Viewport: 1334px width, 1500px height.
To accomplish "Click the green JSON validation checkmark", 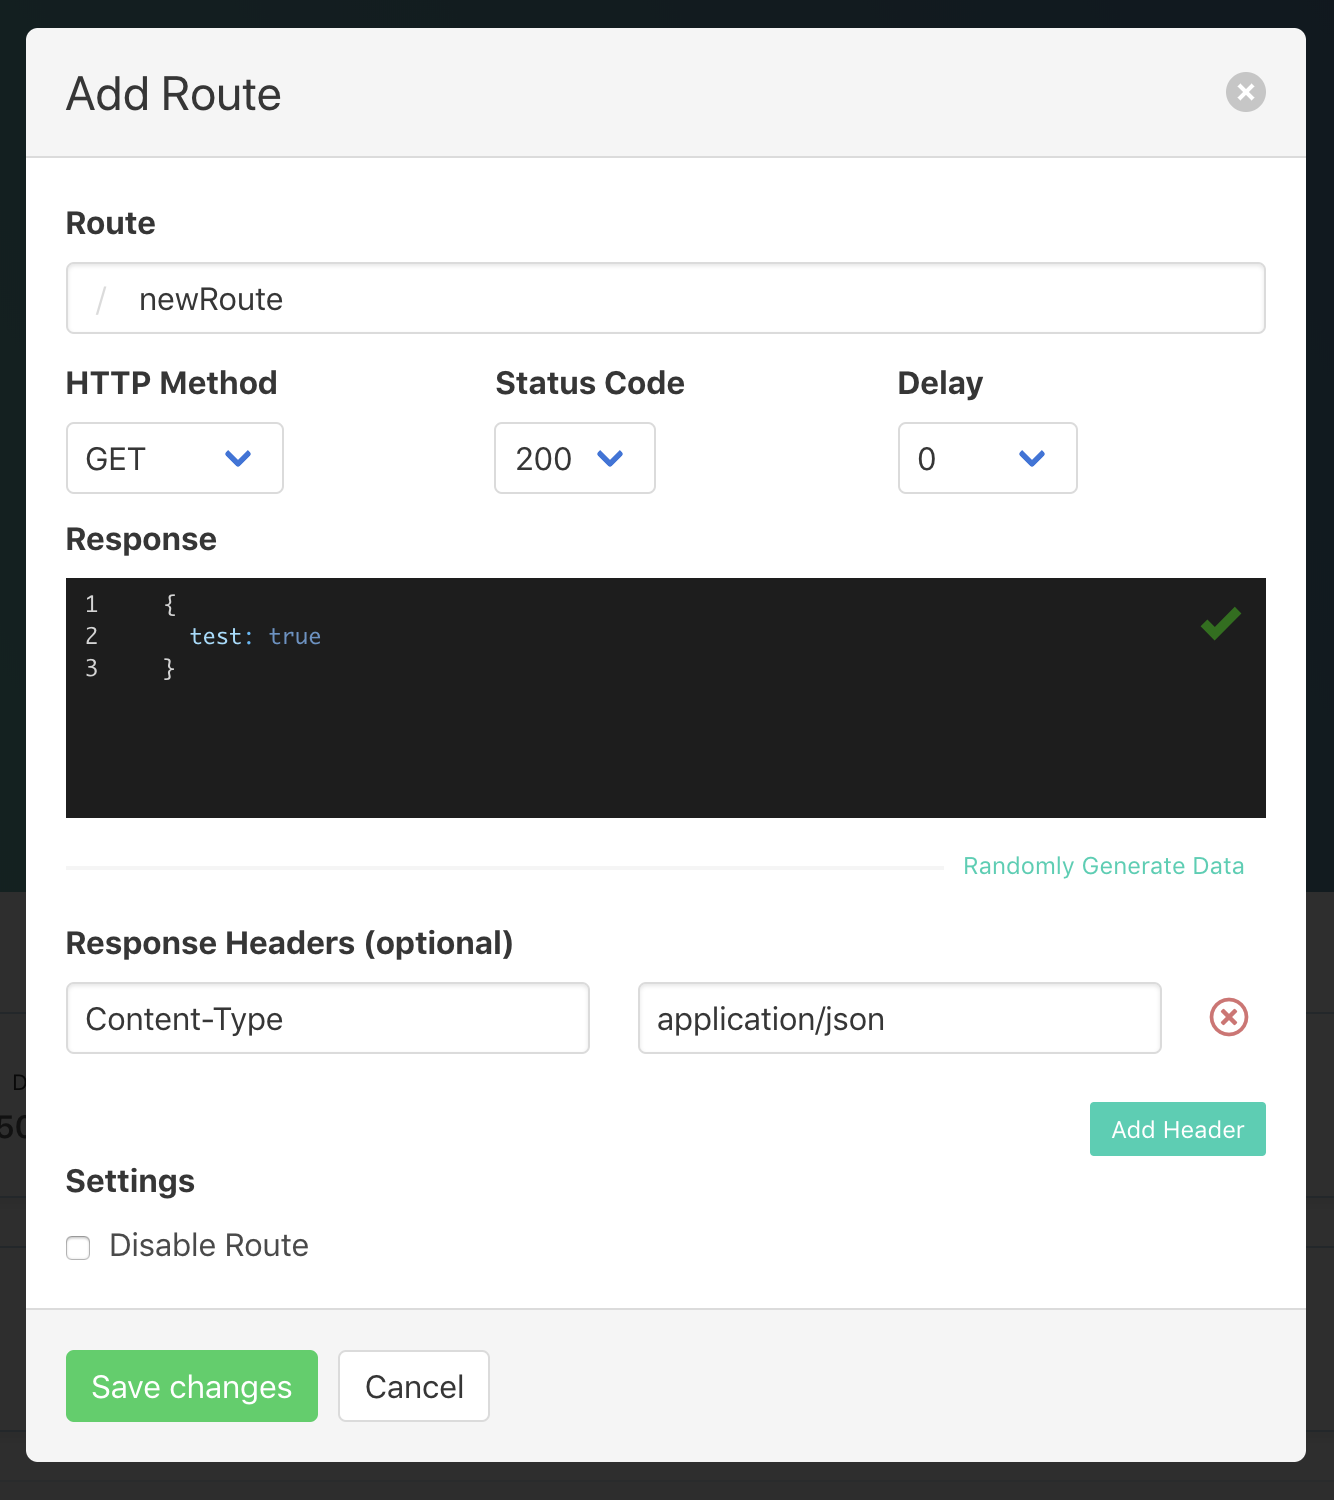I will coord(1220,623).
